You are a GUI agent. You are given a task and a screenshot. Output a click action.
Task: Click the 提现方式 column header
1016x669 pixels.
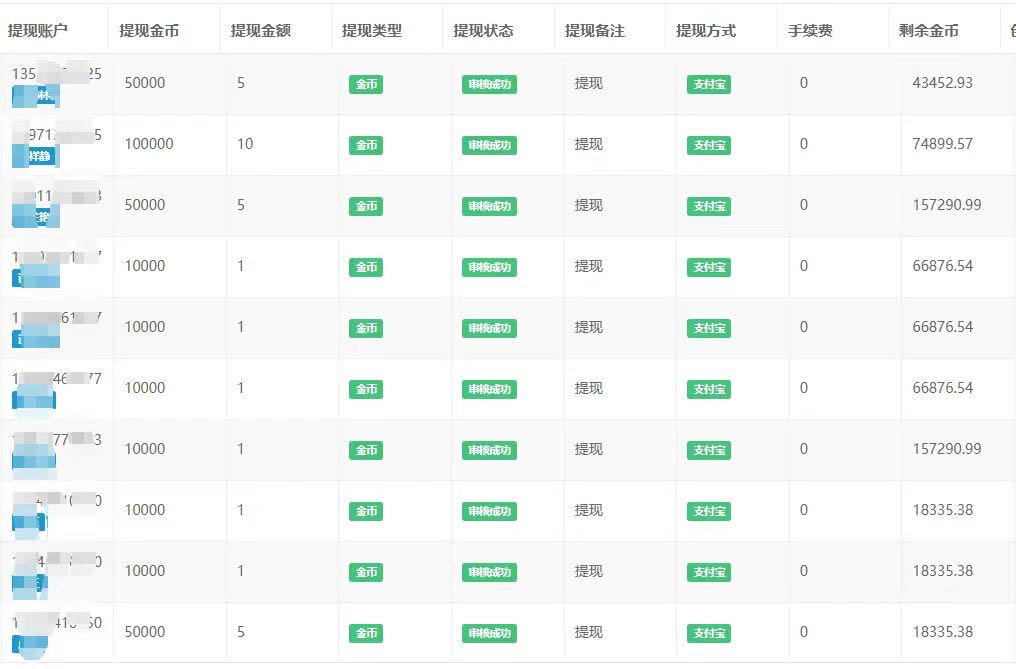(706, 30)
